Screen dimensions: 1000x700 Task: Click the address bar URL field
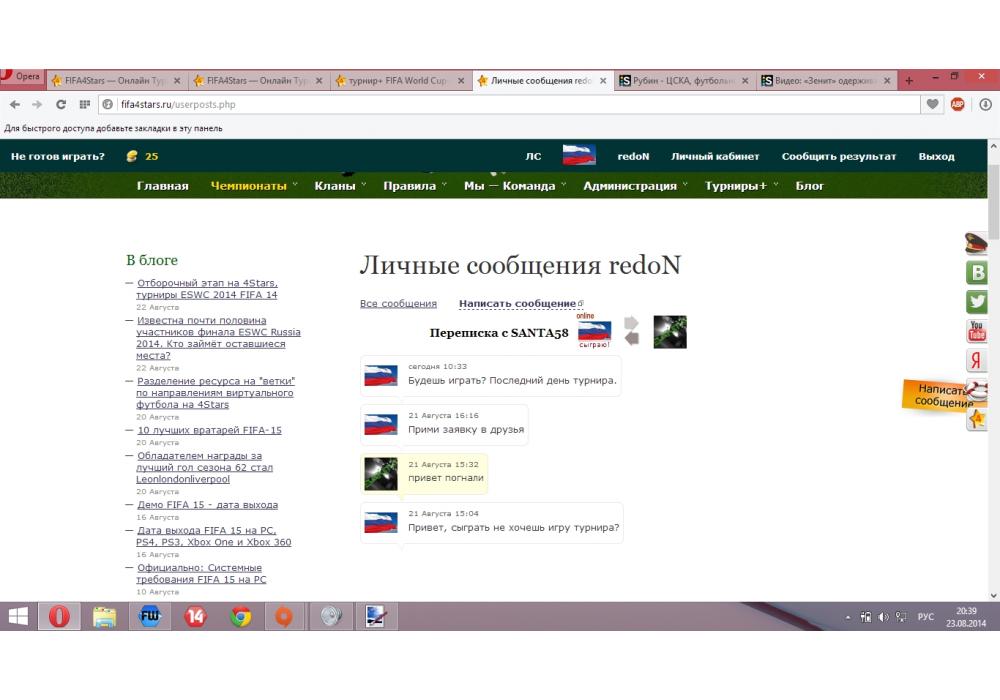tap(500, 104)
